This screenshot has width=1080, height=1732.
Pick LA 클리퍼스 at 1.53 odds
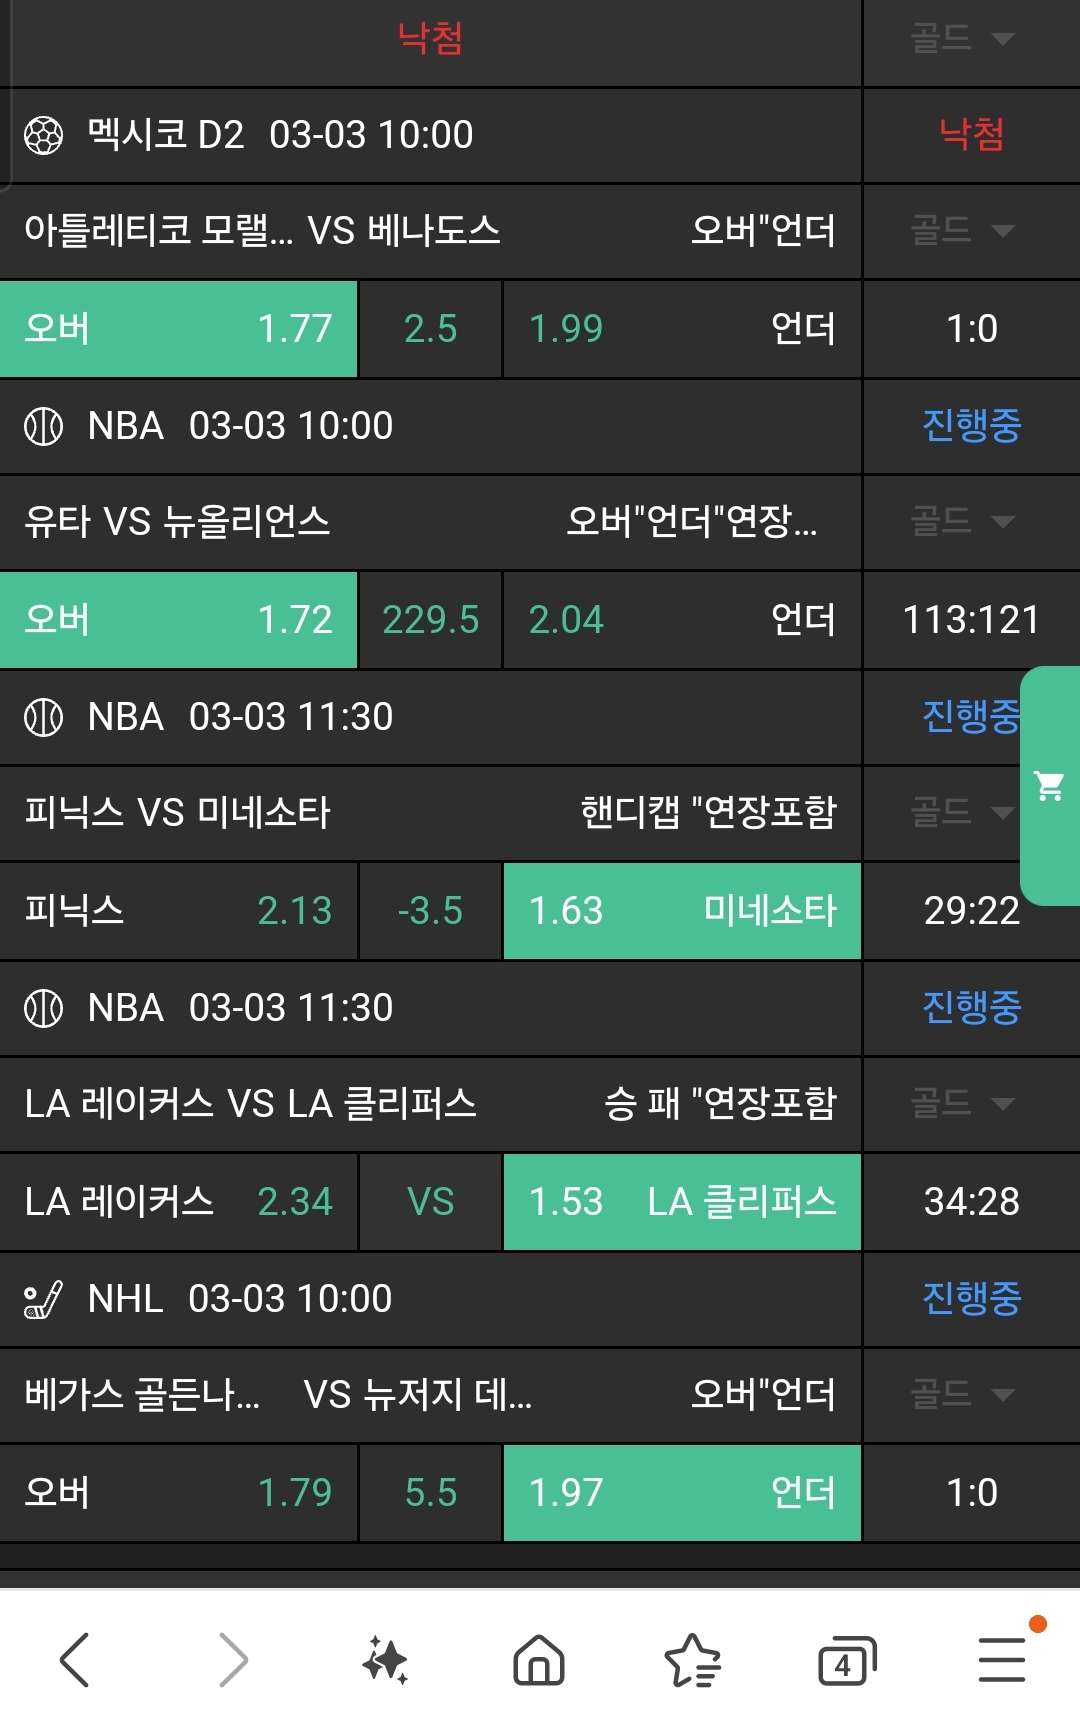point(682,1202)
